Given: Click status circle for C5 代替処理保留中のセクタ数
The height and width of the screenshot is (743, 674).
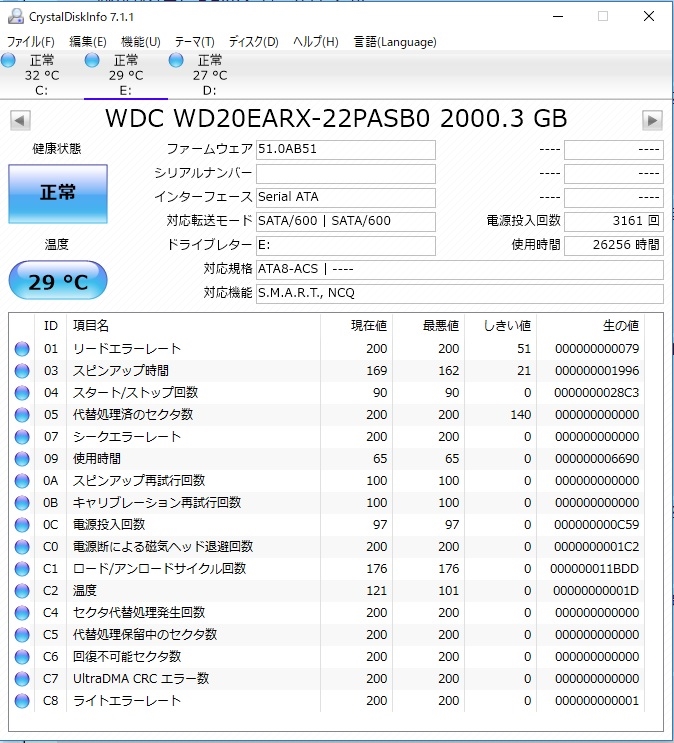Looking at the screenshot, I should pos(22,635).
